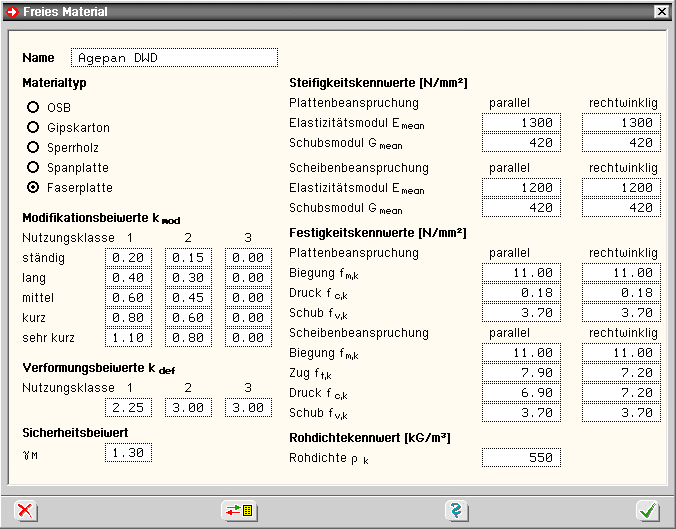Viewport: 676px width, 529px height.
Task: Click the Name field containing Agepan DWD
Action: (174, 58)
